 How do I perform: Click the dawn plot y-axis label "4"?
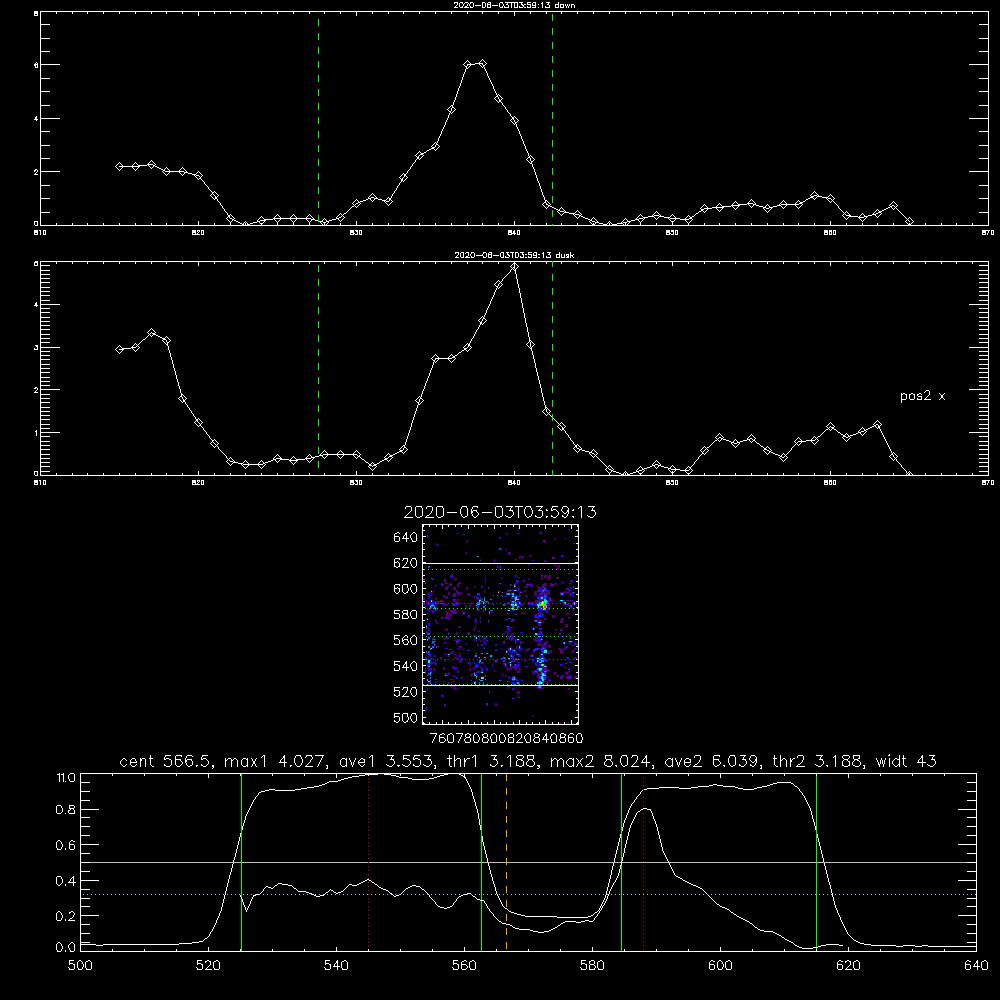[36, 119]
